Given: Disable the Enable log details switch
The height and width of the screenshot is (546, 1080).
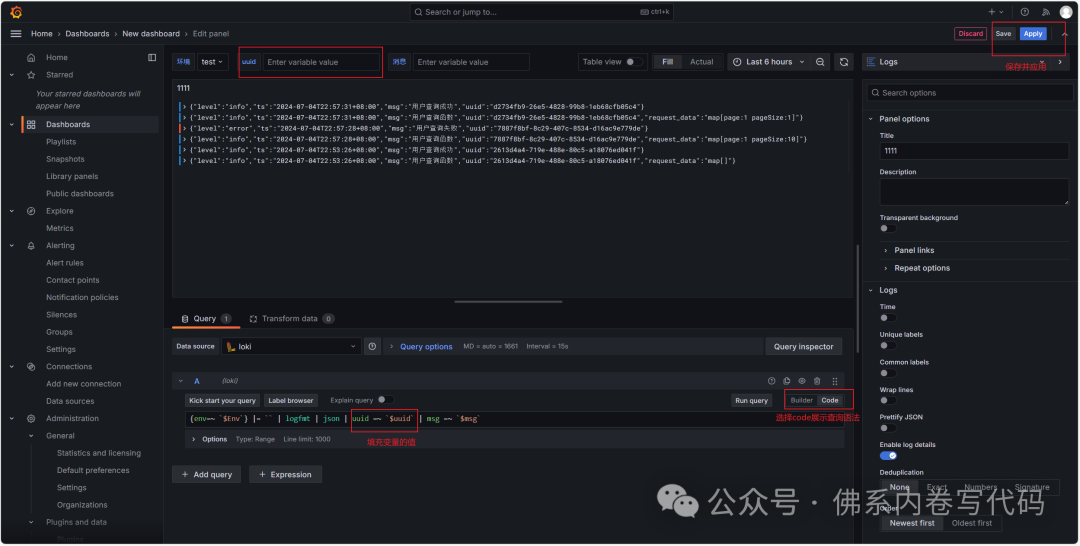Looking at the screenshot, I should (888, 456).
